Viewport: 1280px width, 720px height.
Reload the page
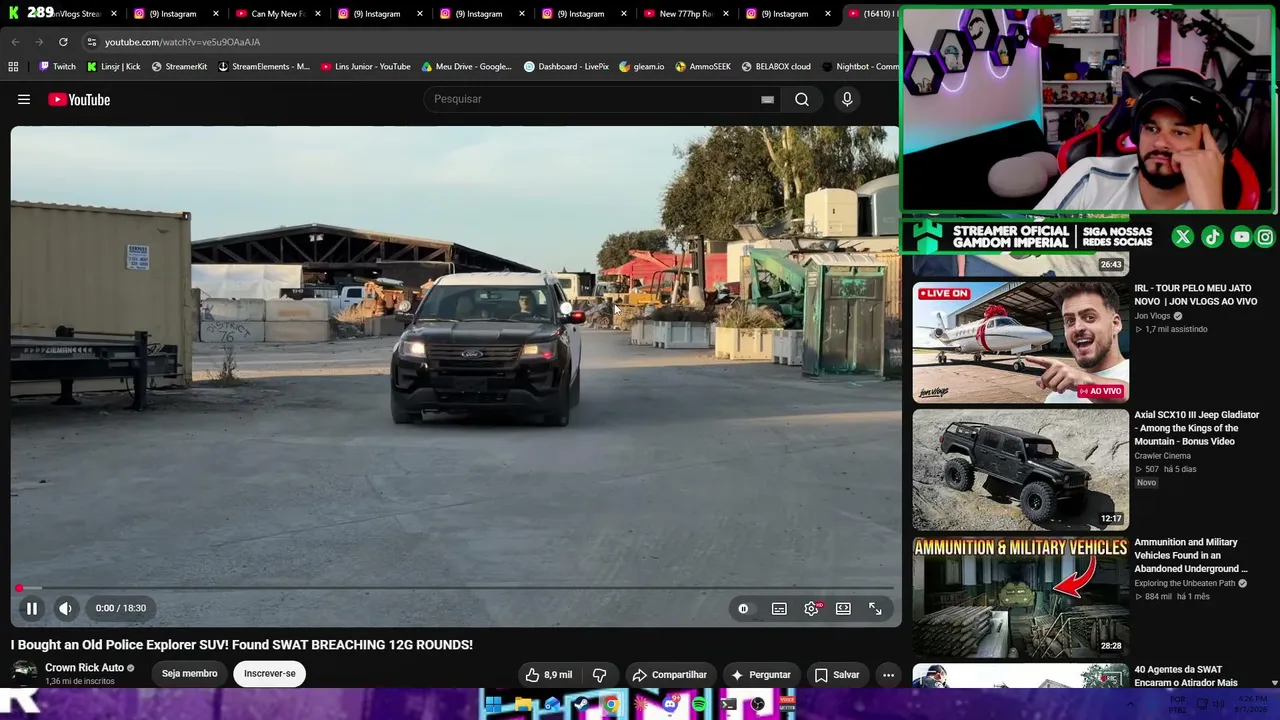[63, 42]
